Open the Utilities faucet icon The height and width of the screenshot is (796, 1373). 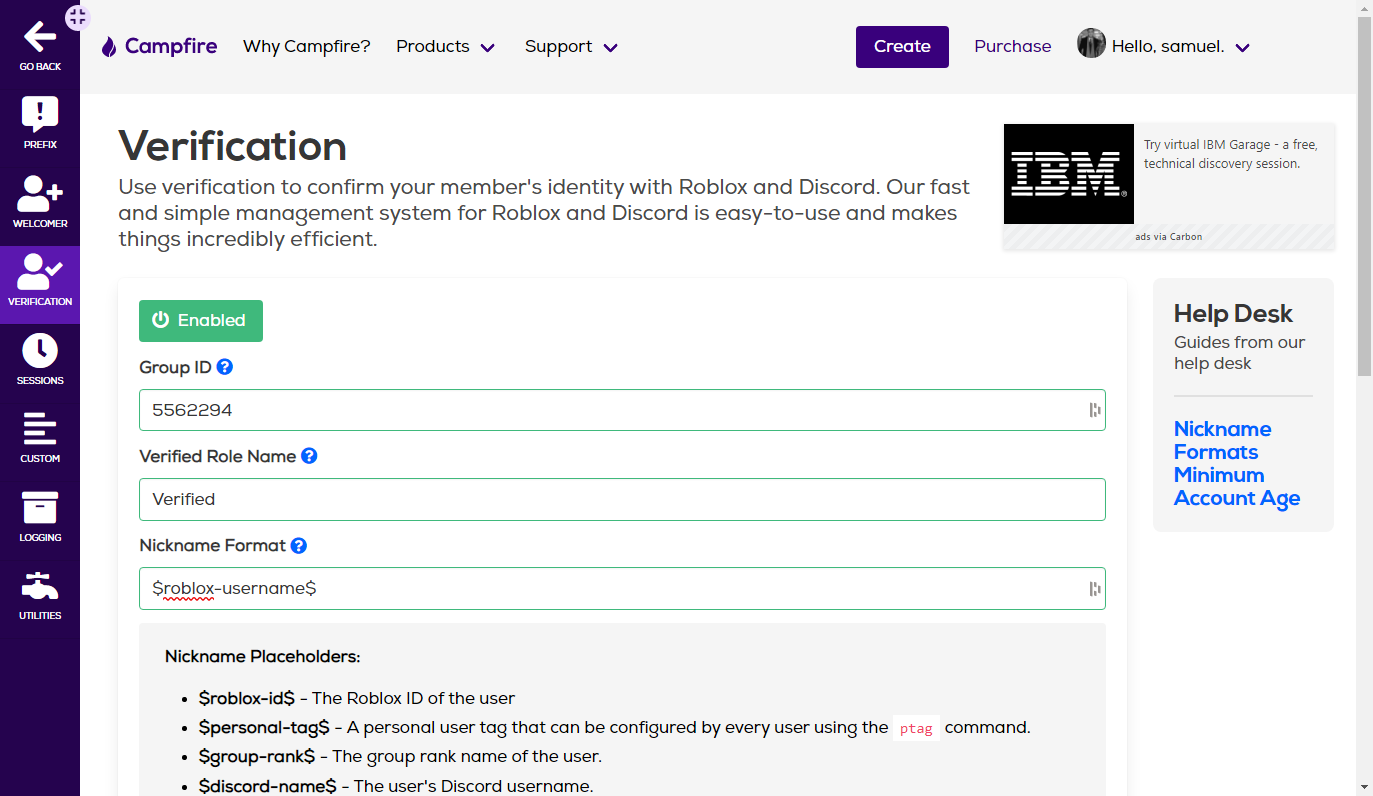(40, 586)
